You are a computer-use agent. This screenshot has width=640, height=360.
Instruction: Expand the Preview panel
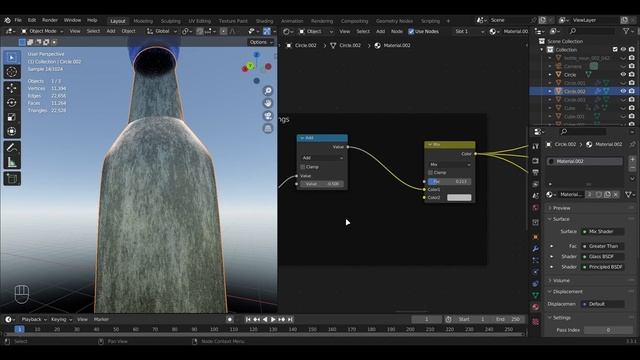(561, 208)
